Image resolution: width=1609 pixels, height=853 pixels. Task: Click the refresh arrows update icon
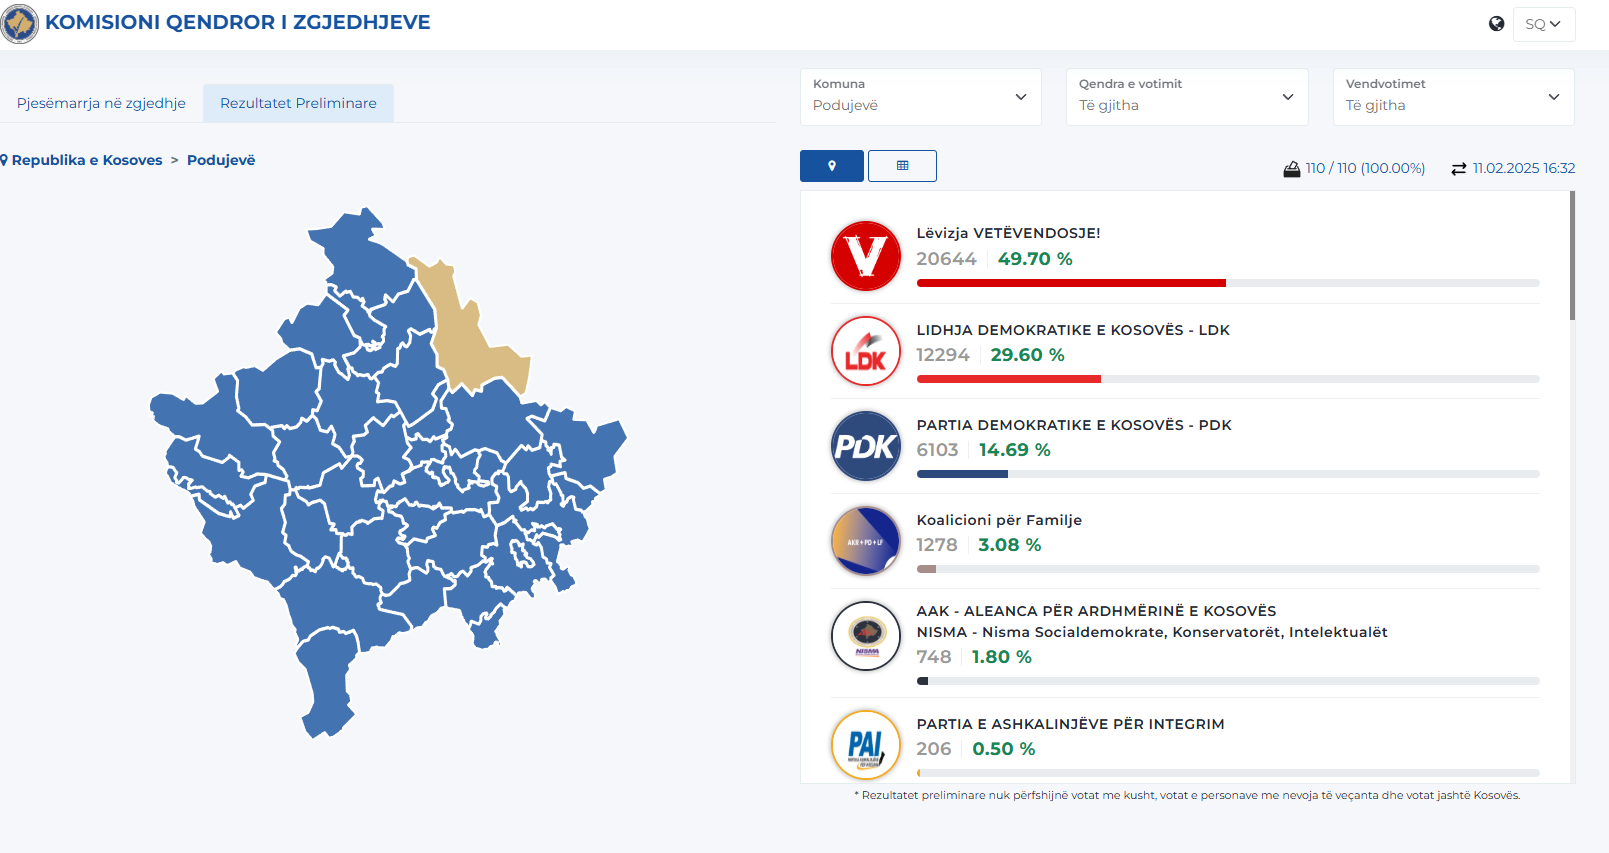click(x=1459, y=169)
